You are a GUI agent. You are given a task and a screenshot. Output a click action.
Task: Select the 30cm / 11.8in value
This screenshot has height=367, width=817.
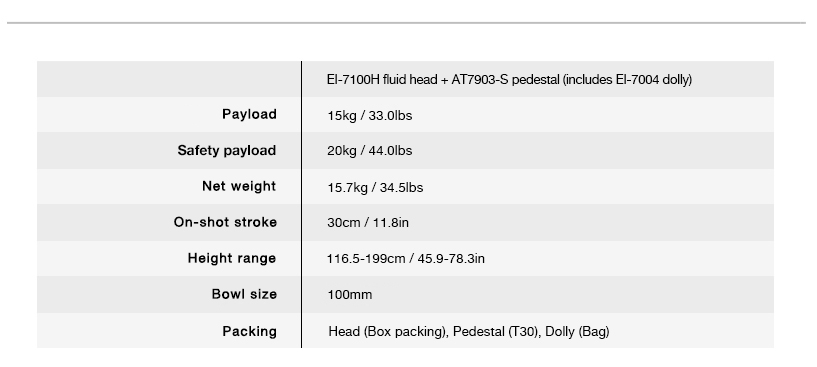click(x=368, y=223)
